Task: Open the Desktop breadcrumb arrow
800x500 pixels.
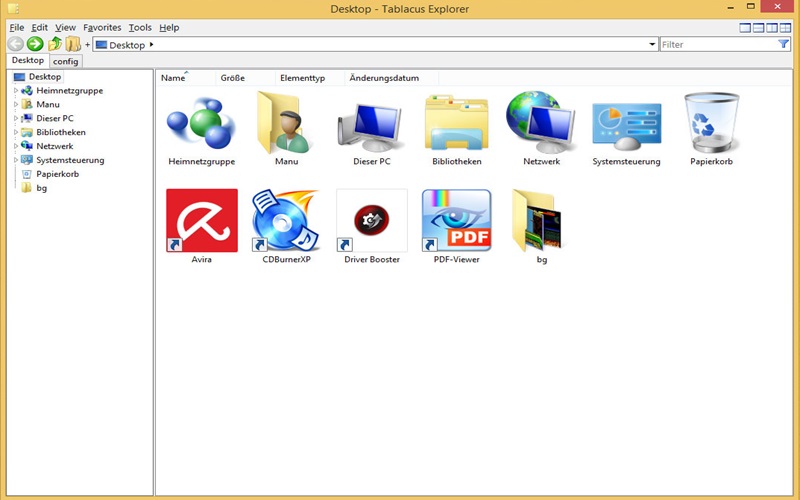Action: tap(151, 44)
